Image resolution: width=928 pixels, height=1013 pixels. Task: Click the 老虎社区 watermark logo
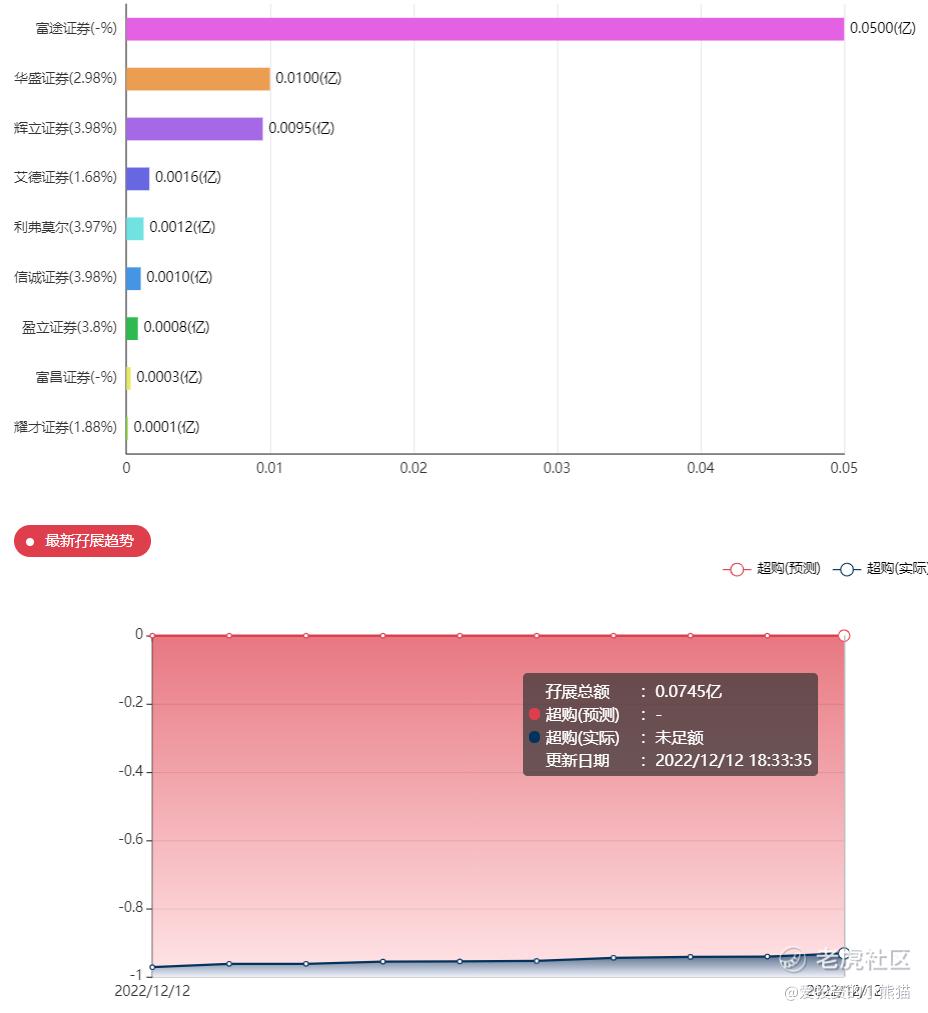[845, 959]
